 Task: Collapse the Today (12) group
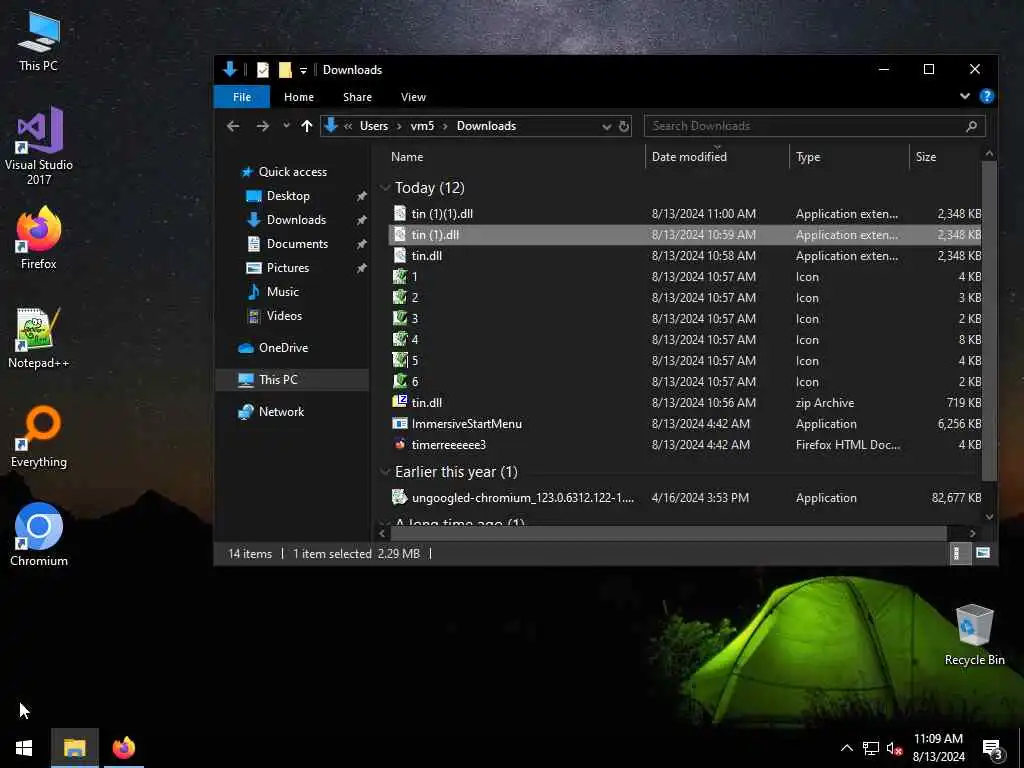385,188
